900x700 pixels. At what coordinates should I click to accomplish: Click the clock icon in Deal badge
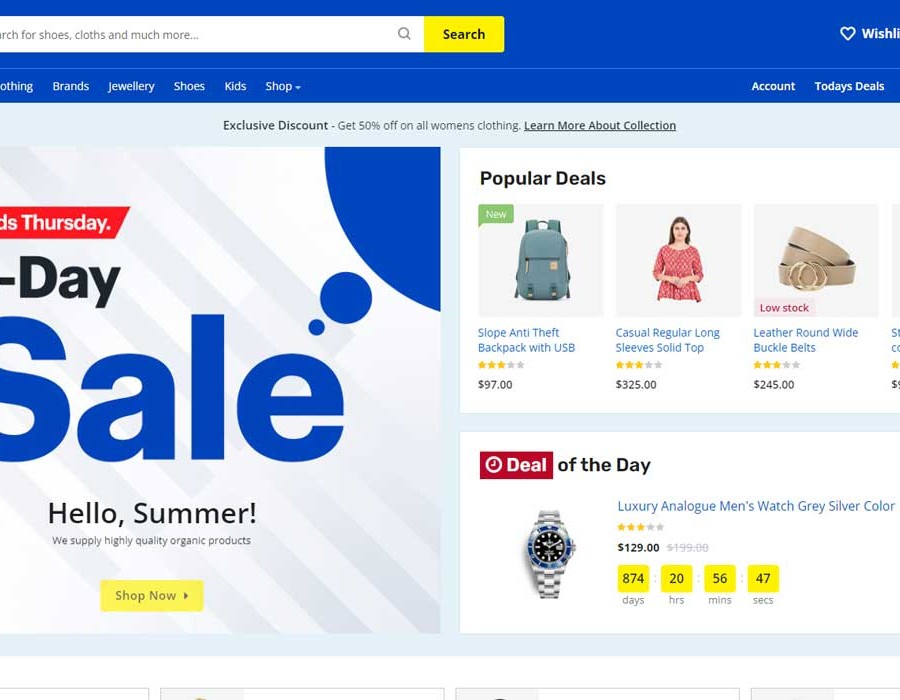pyautogui.click(x=494, y=465)
